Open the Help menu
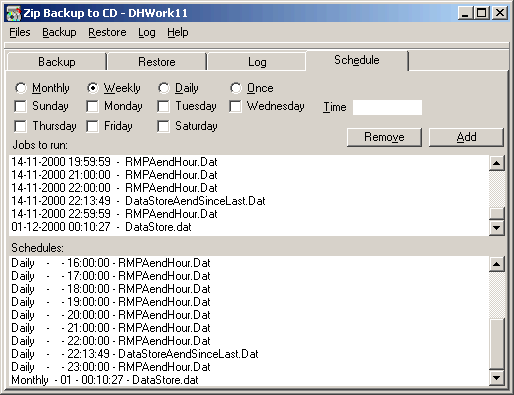The image size is (514, 395). (x=178, y=32)
